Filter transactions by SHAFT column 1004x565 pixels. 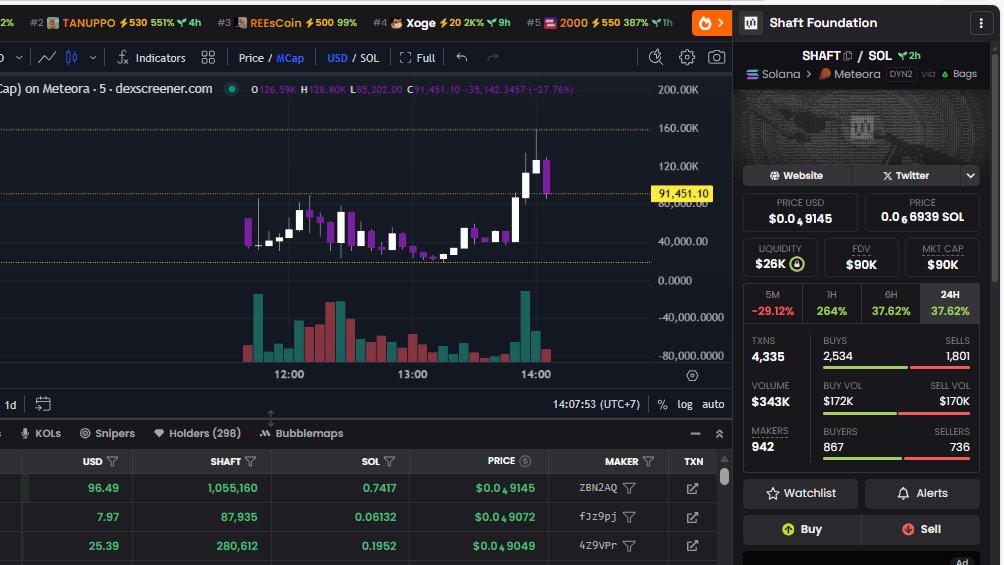pos(250,461)
